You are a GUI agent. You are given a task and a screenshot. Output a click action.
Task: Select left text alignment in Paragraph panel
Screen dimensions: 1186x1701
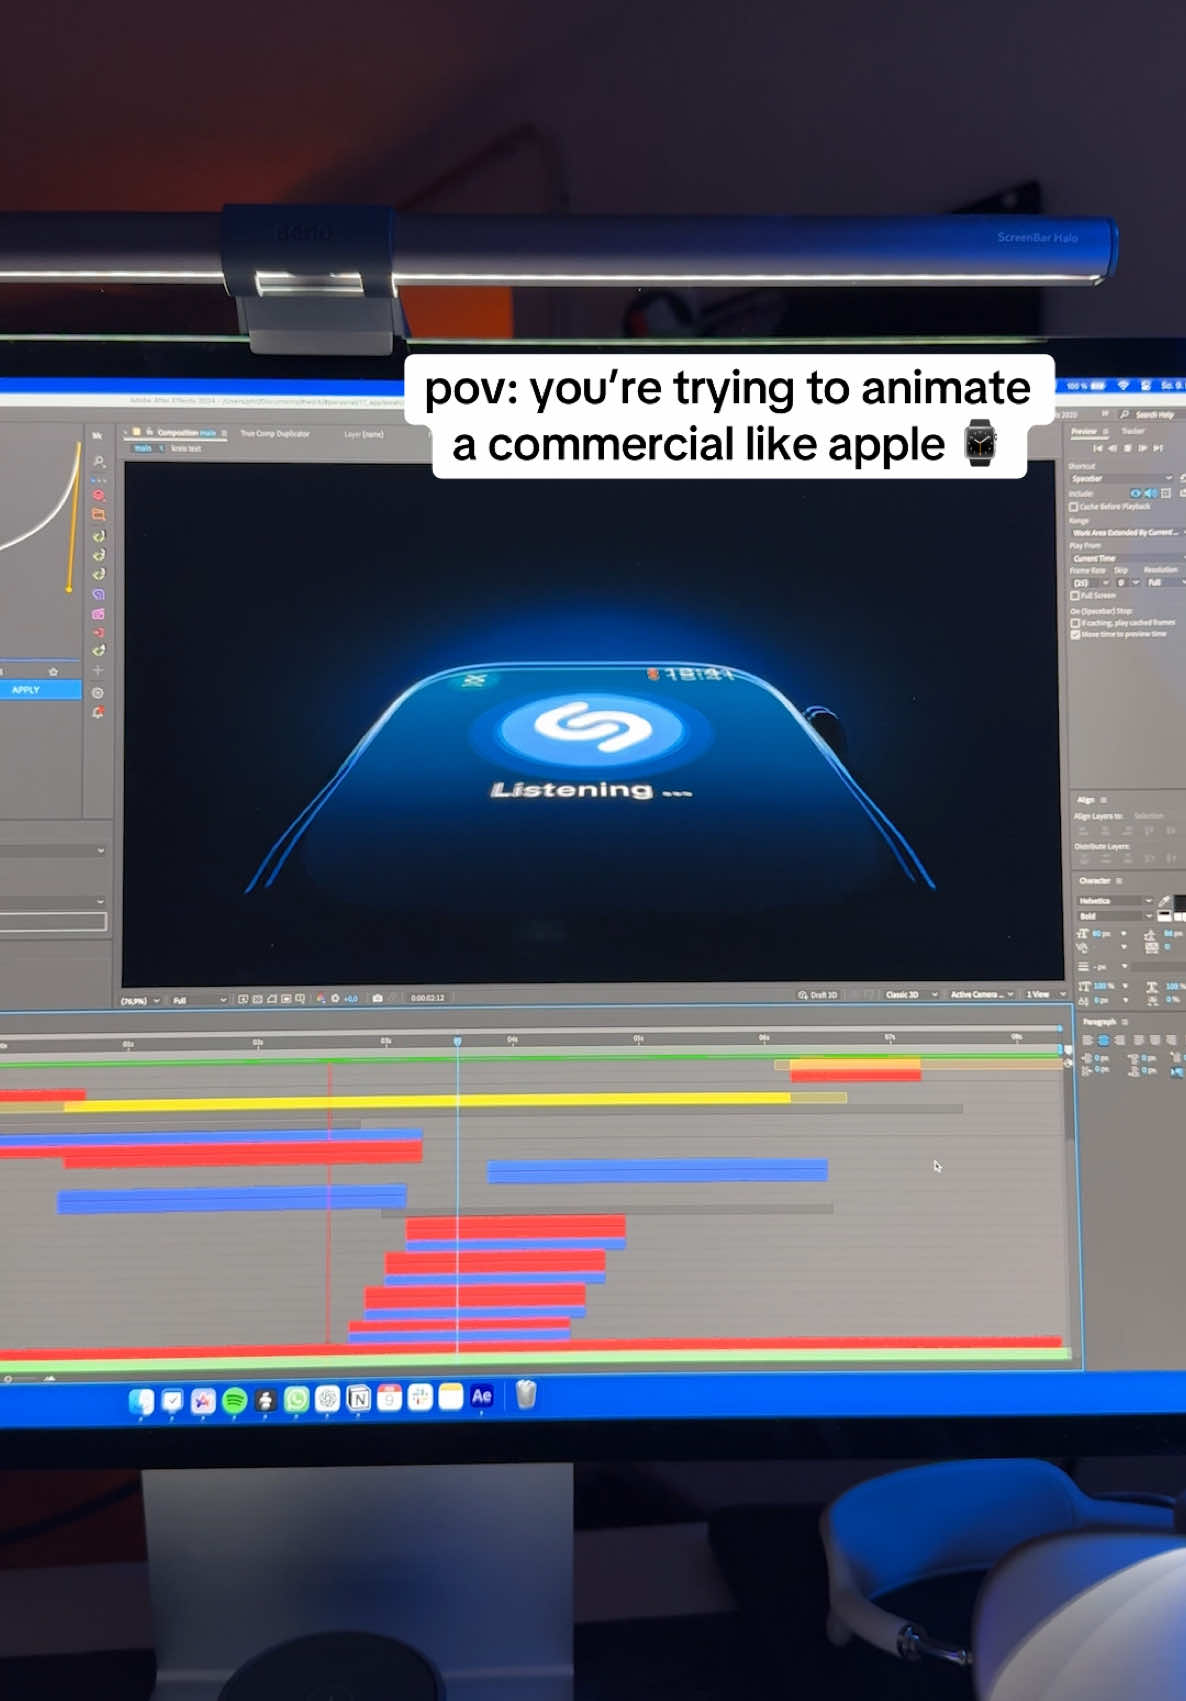pos(1087,1040)
